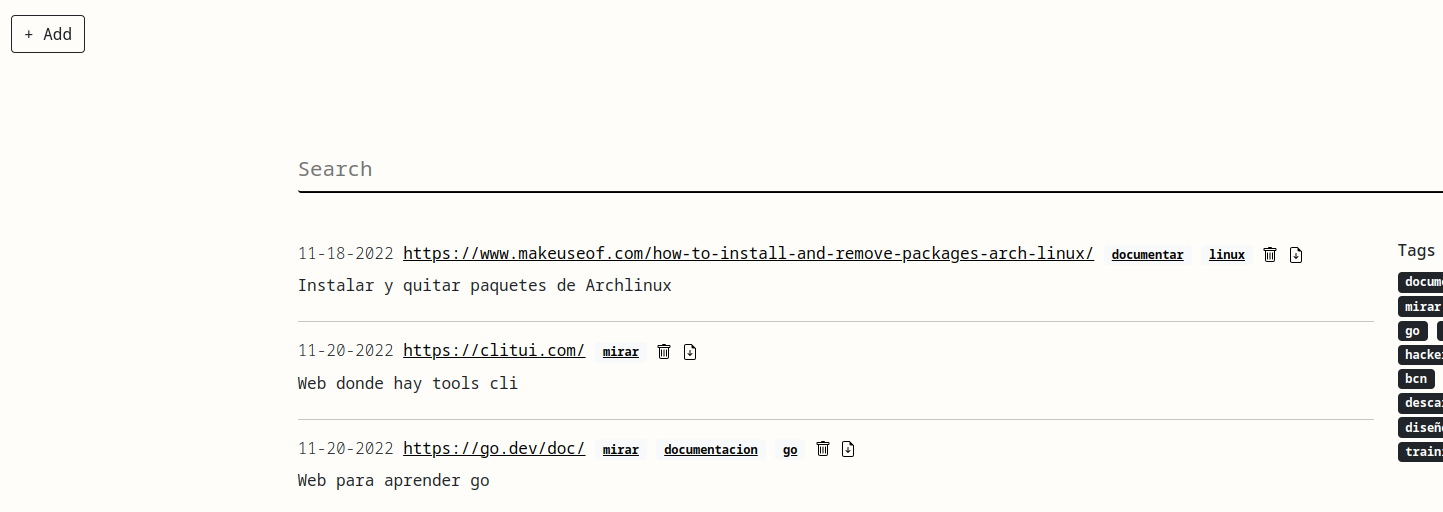Click the file-download icon on the Archlinux bookmark
The height and width of the screenshot is (512, 1443).
(x=1296, y=255)
